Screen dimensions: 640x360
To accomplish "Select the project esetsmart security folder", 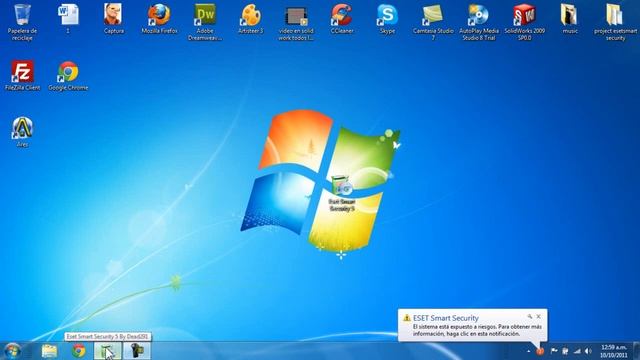I will (x=616, y=21).
